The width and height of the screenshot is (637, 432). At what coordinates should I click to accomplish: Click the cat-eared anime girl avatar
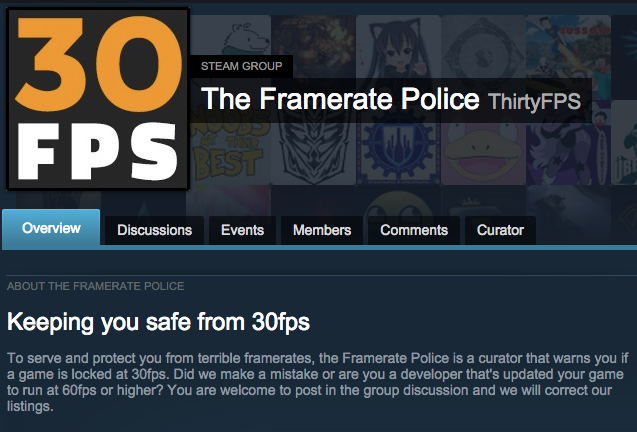[398, 47]
